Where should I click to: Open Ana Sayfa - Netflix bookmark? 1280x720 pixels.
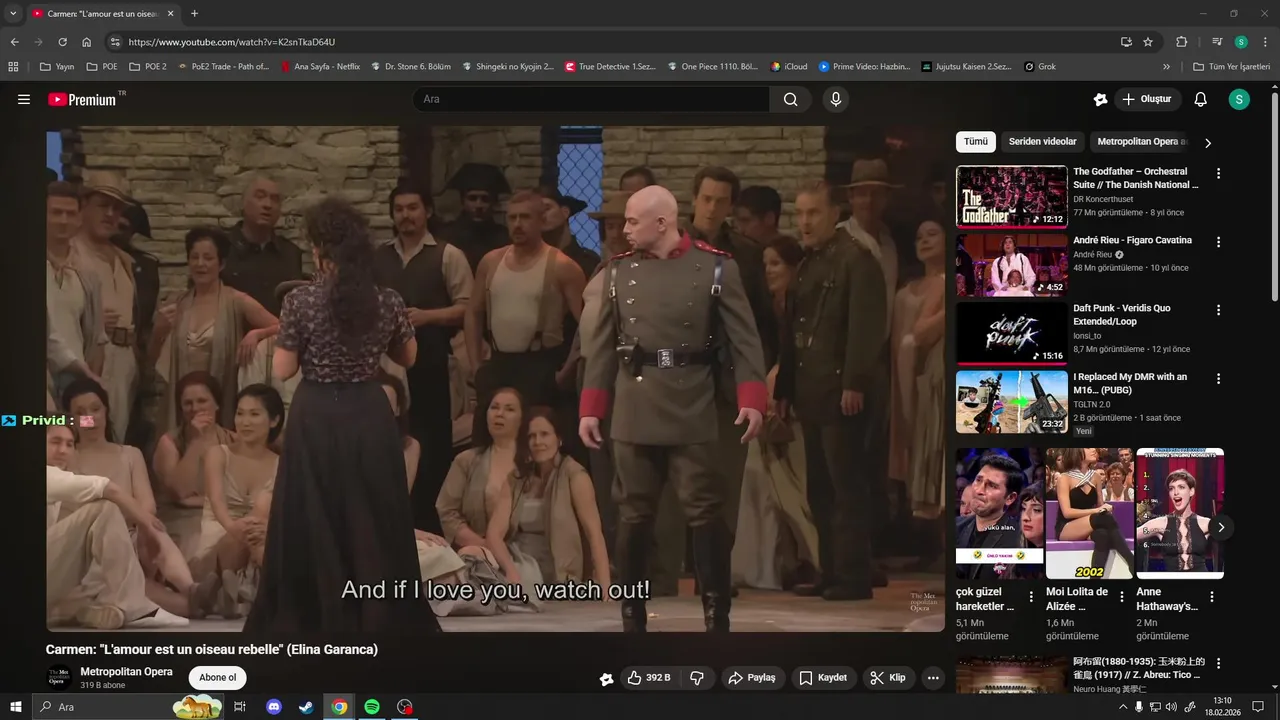tap(320, 67)
